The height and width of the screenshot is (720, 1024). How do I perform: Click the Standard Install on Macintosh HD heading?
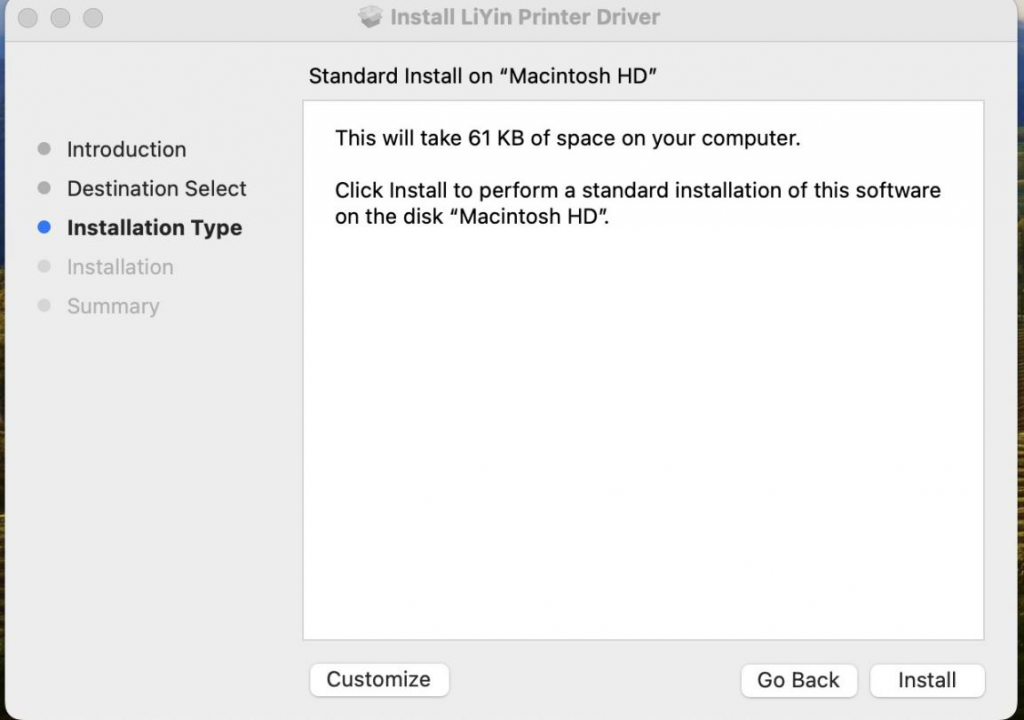[483, 76]
